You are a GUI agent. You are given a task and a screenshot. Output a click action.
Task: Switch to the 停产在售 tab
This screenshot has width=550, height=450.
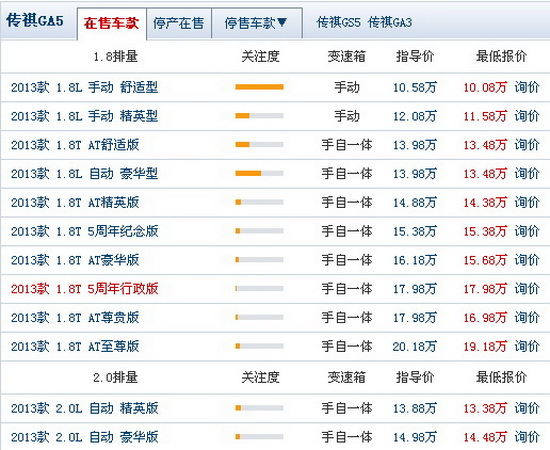(179, 23)
